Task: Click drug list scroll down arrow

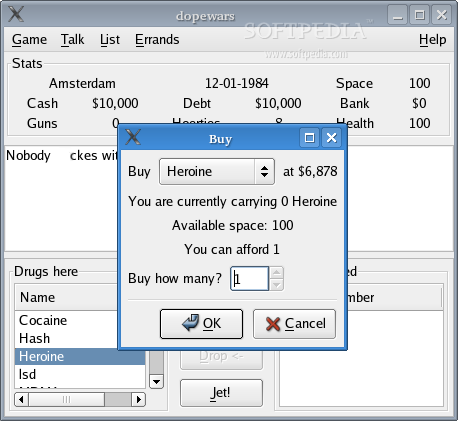Action: coord(156,381)
